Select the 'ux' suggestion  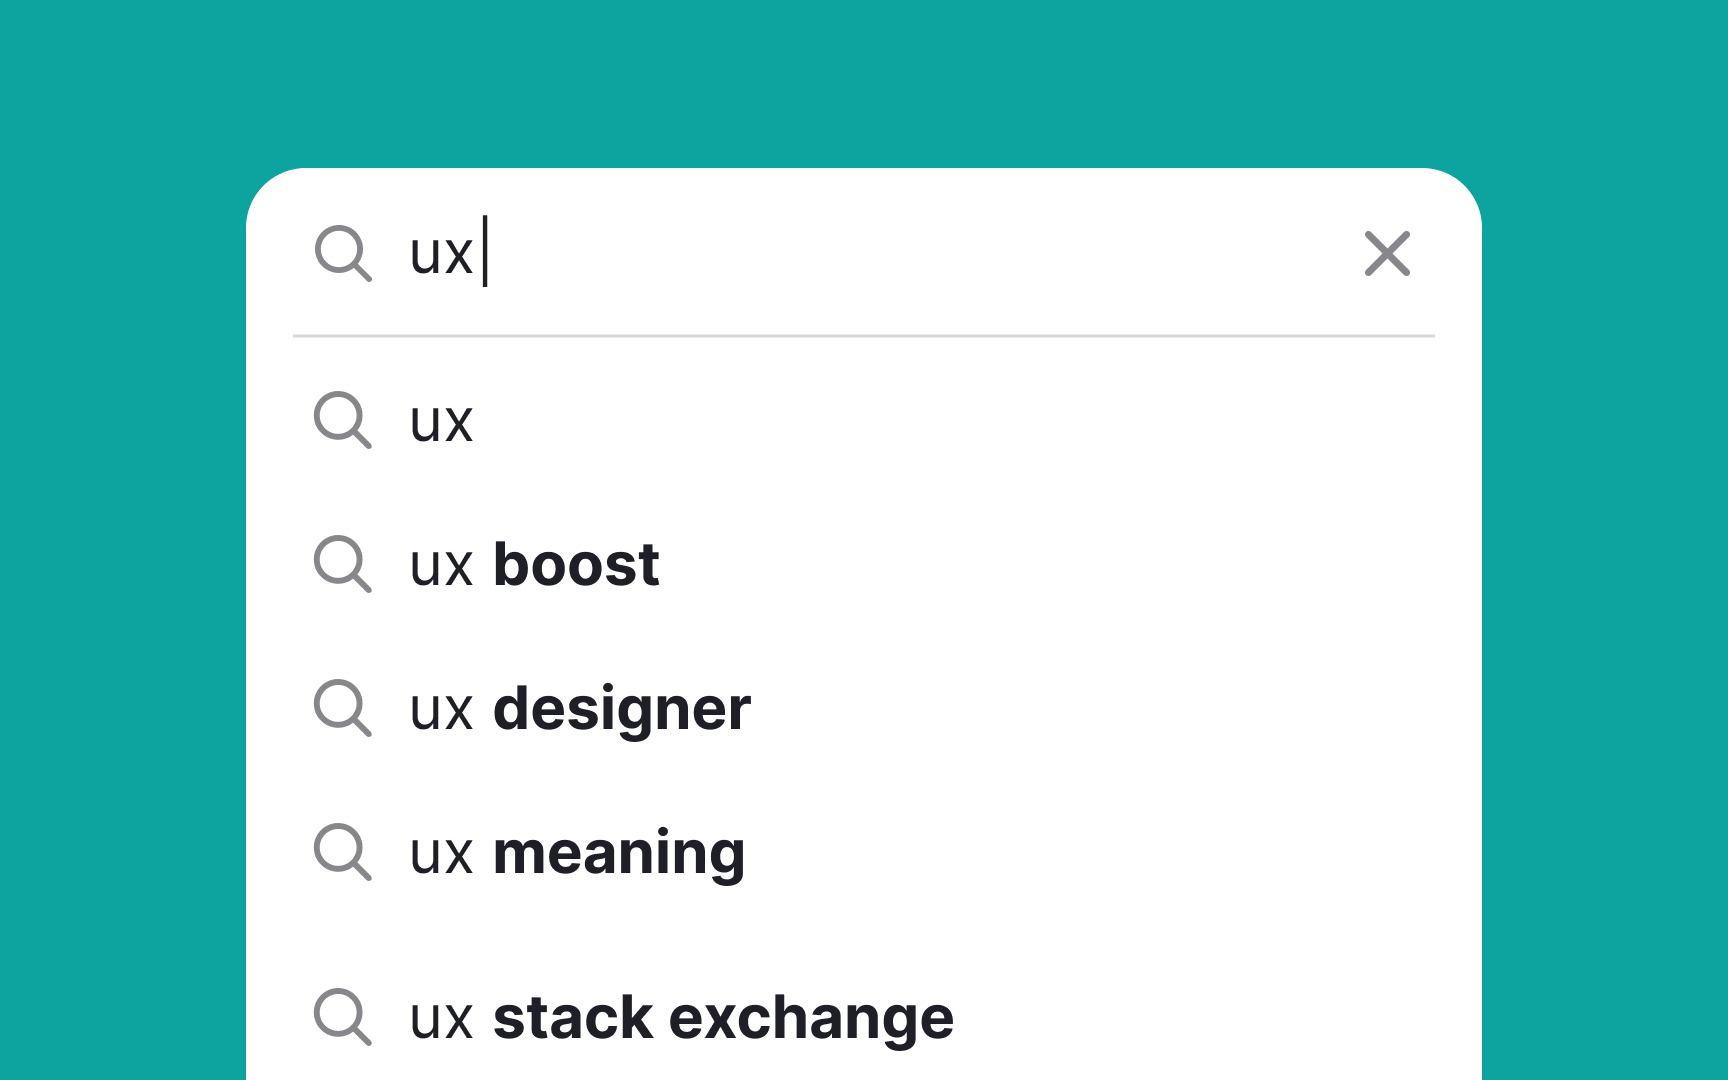click(x=443, y=422)
